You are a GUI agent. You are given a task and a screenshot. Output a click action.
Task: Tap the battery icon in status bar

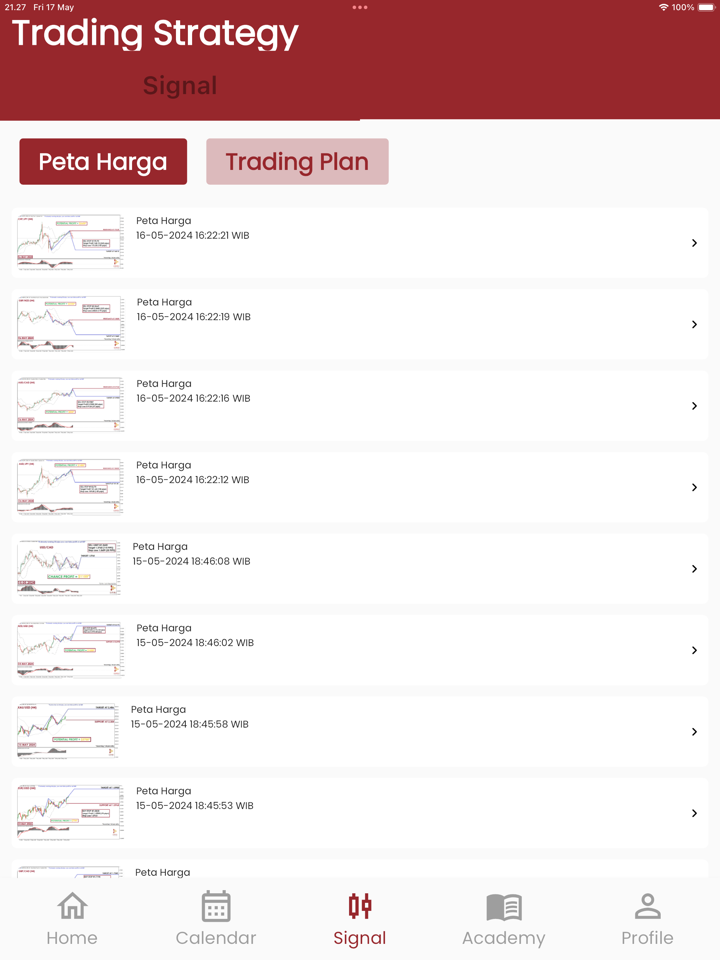click(706, 7)
